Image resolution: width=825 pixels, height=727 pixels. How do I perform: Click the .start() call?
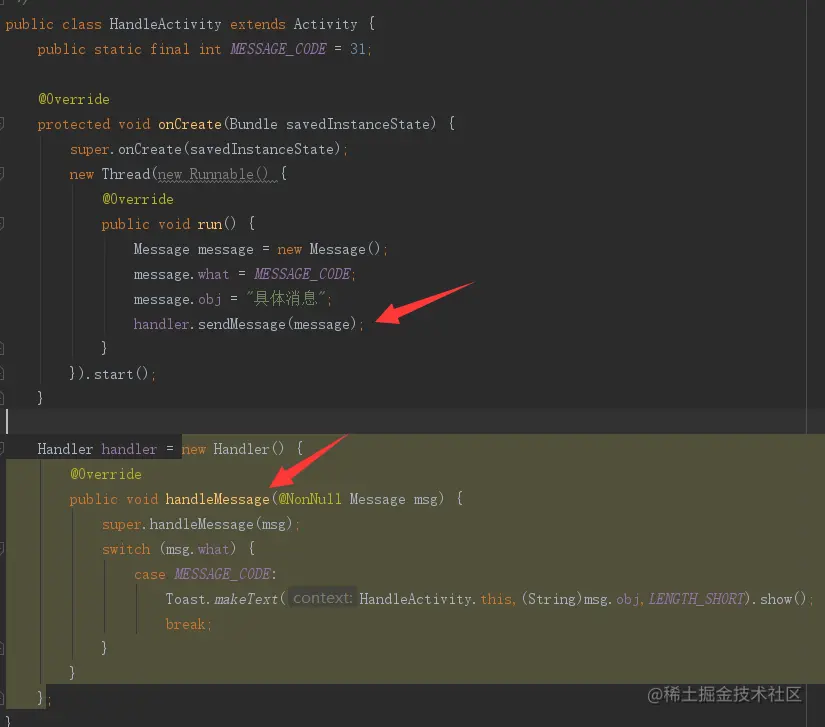[116, 374]
